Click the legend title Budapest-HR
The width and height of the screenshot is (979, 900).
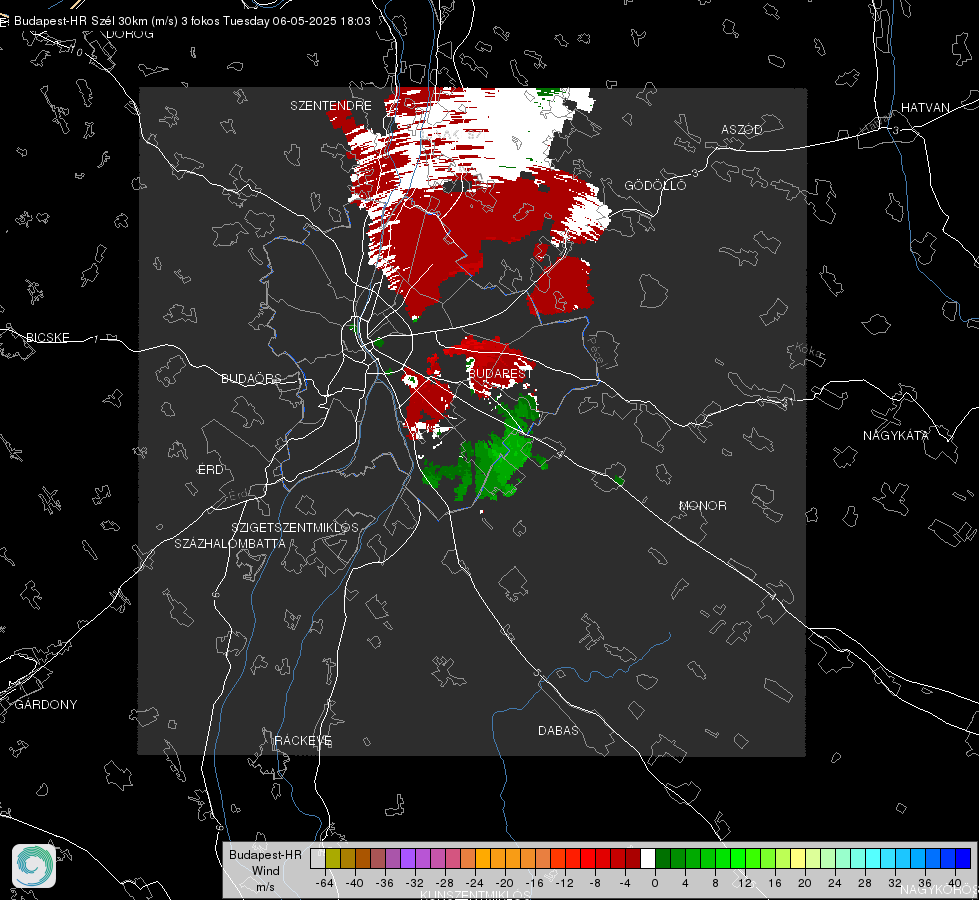(x=265, y=854)
